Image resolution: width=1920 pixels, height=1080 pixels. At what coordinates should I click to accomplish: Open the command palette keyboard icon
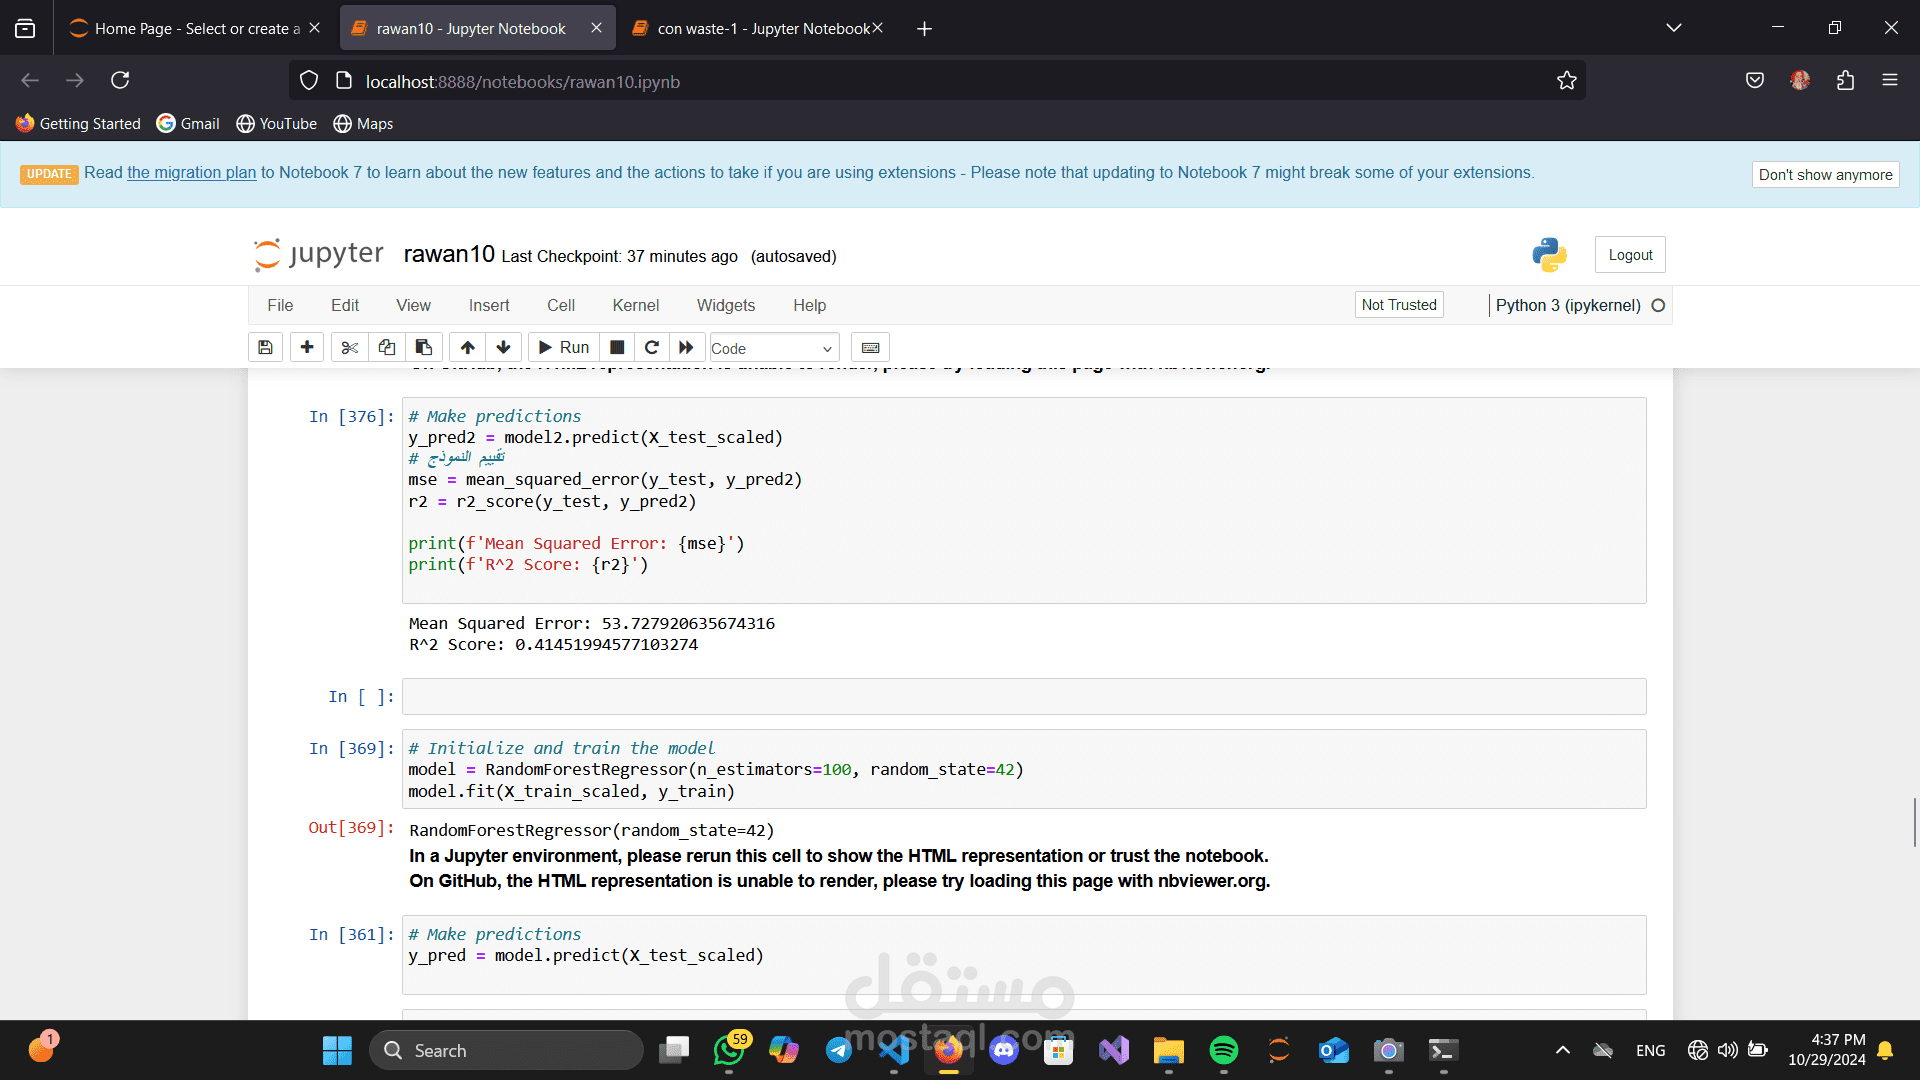tap(870, 347)
